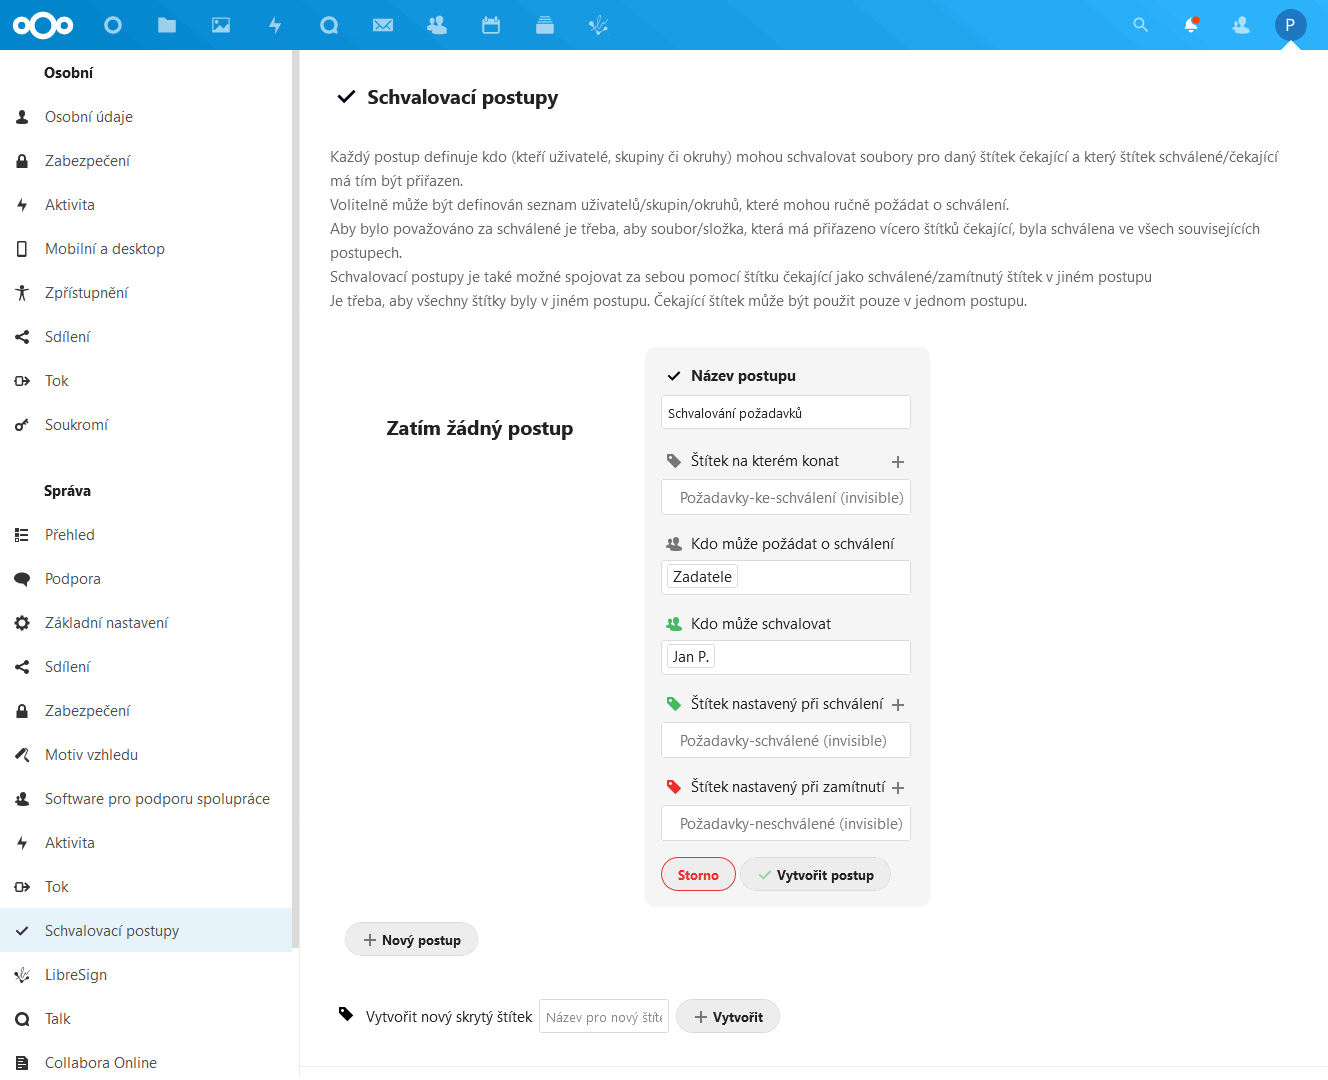1328x1080 pixels.
Task: Open Zpřístupnění section
Action: 146,293
